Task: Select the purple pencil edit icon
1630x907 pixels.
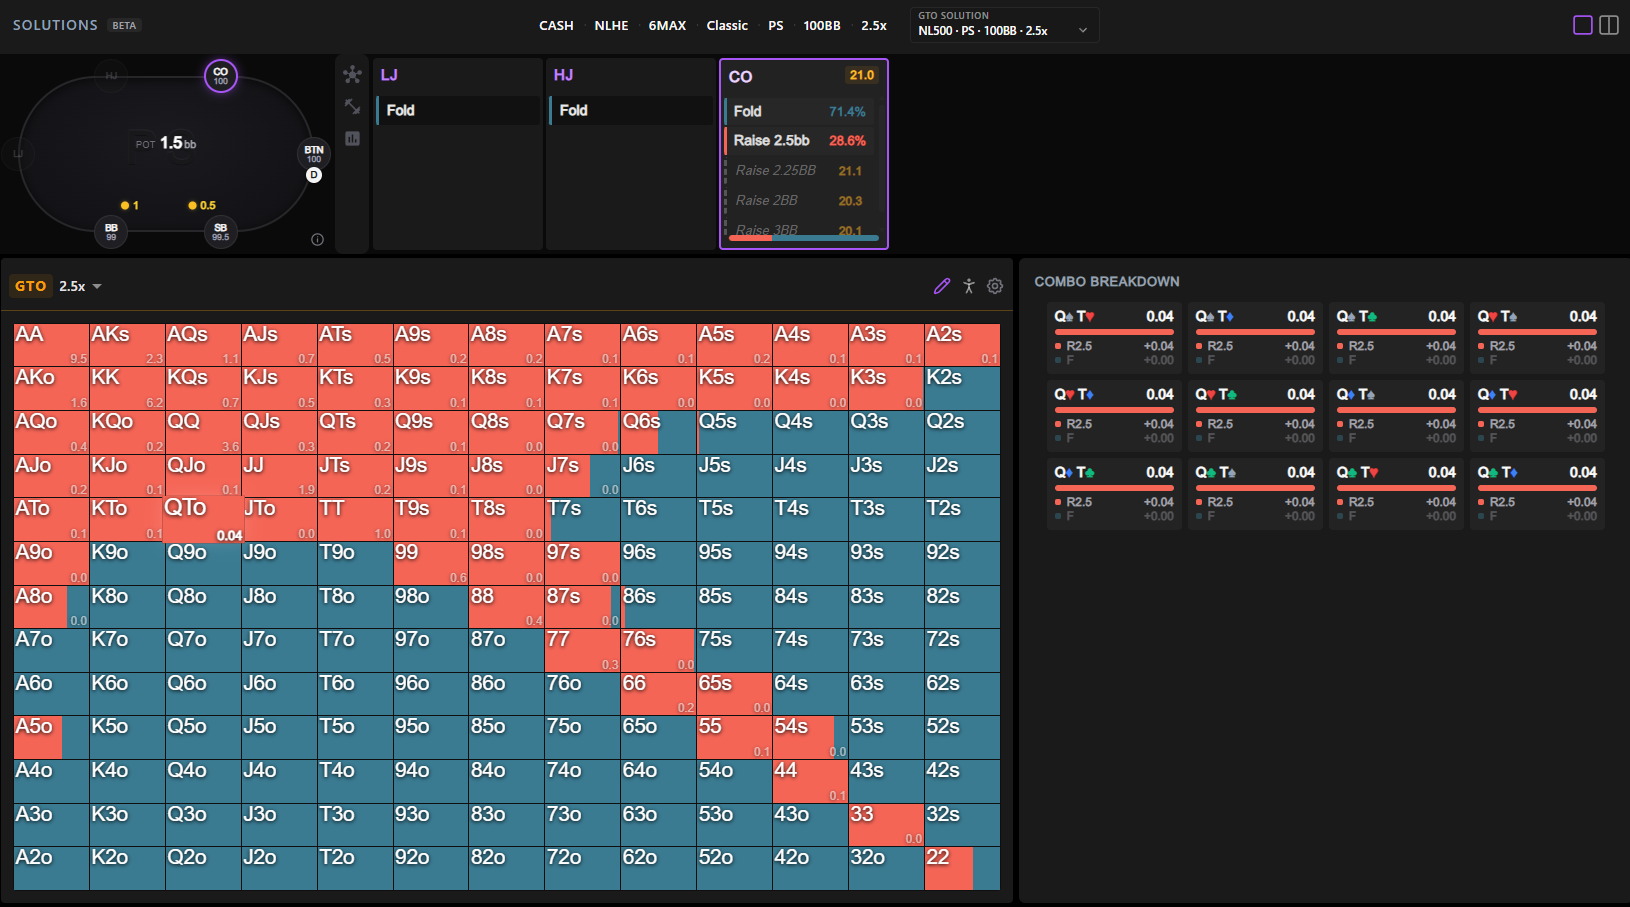Action: coord(941,286)
